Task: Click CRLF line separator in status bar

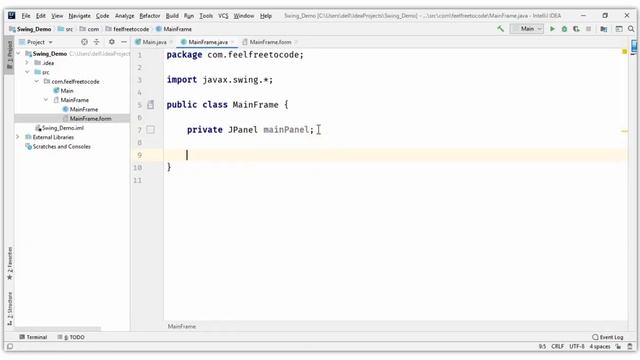Action: tap(557, 347)
